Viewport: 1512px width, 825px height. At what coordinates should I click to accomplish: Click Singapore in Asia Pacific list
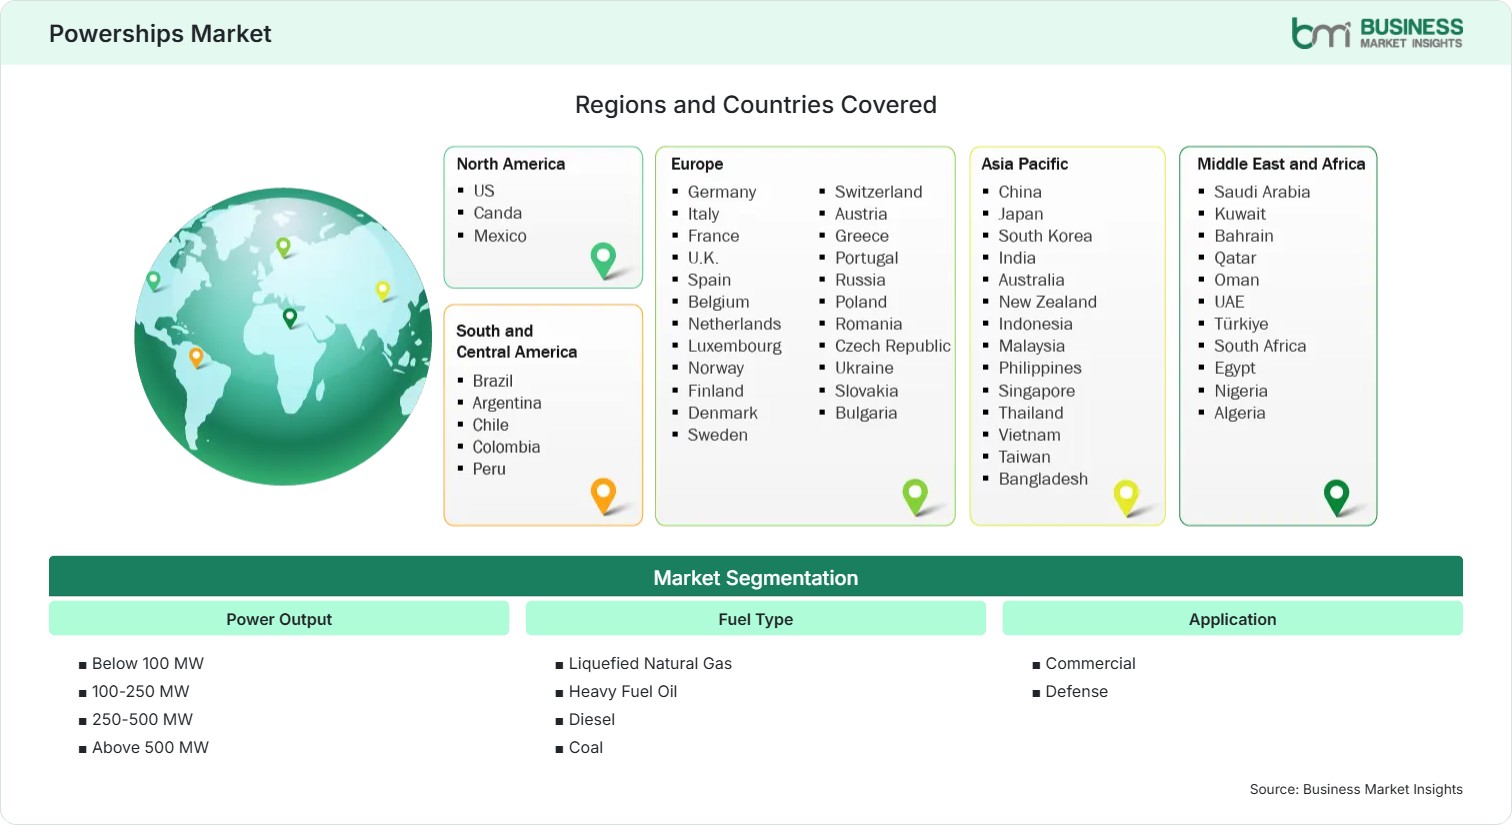[x=1037, y=391]
